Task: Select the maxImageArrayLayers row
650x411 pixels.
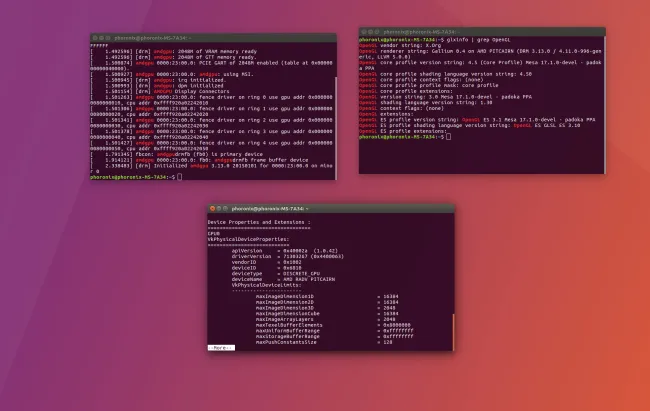Action: (325, 320)
